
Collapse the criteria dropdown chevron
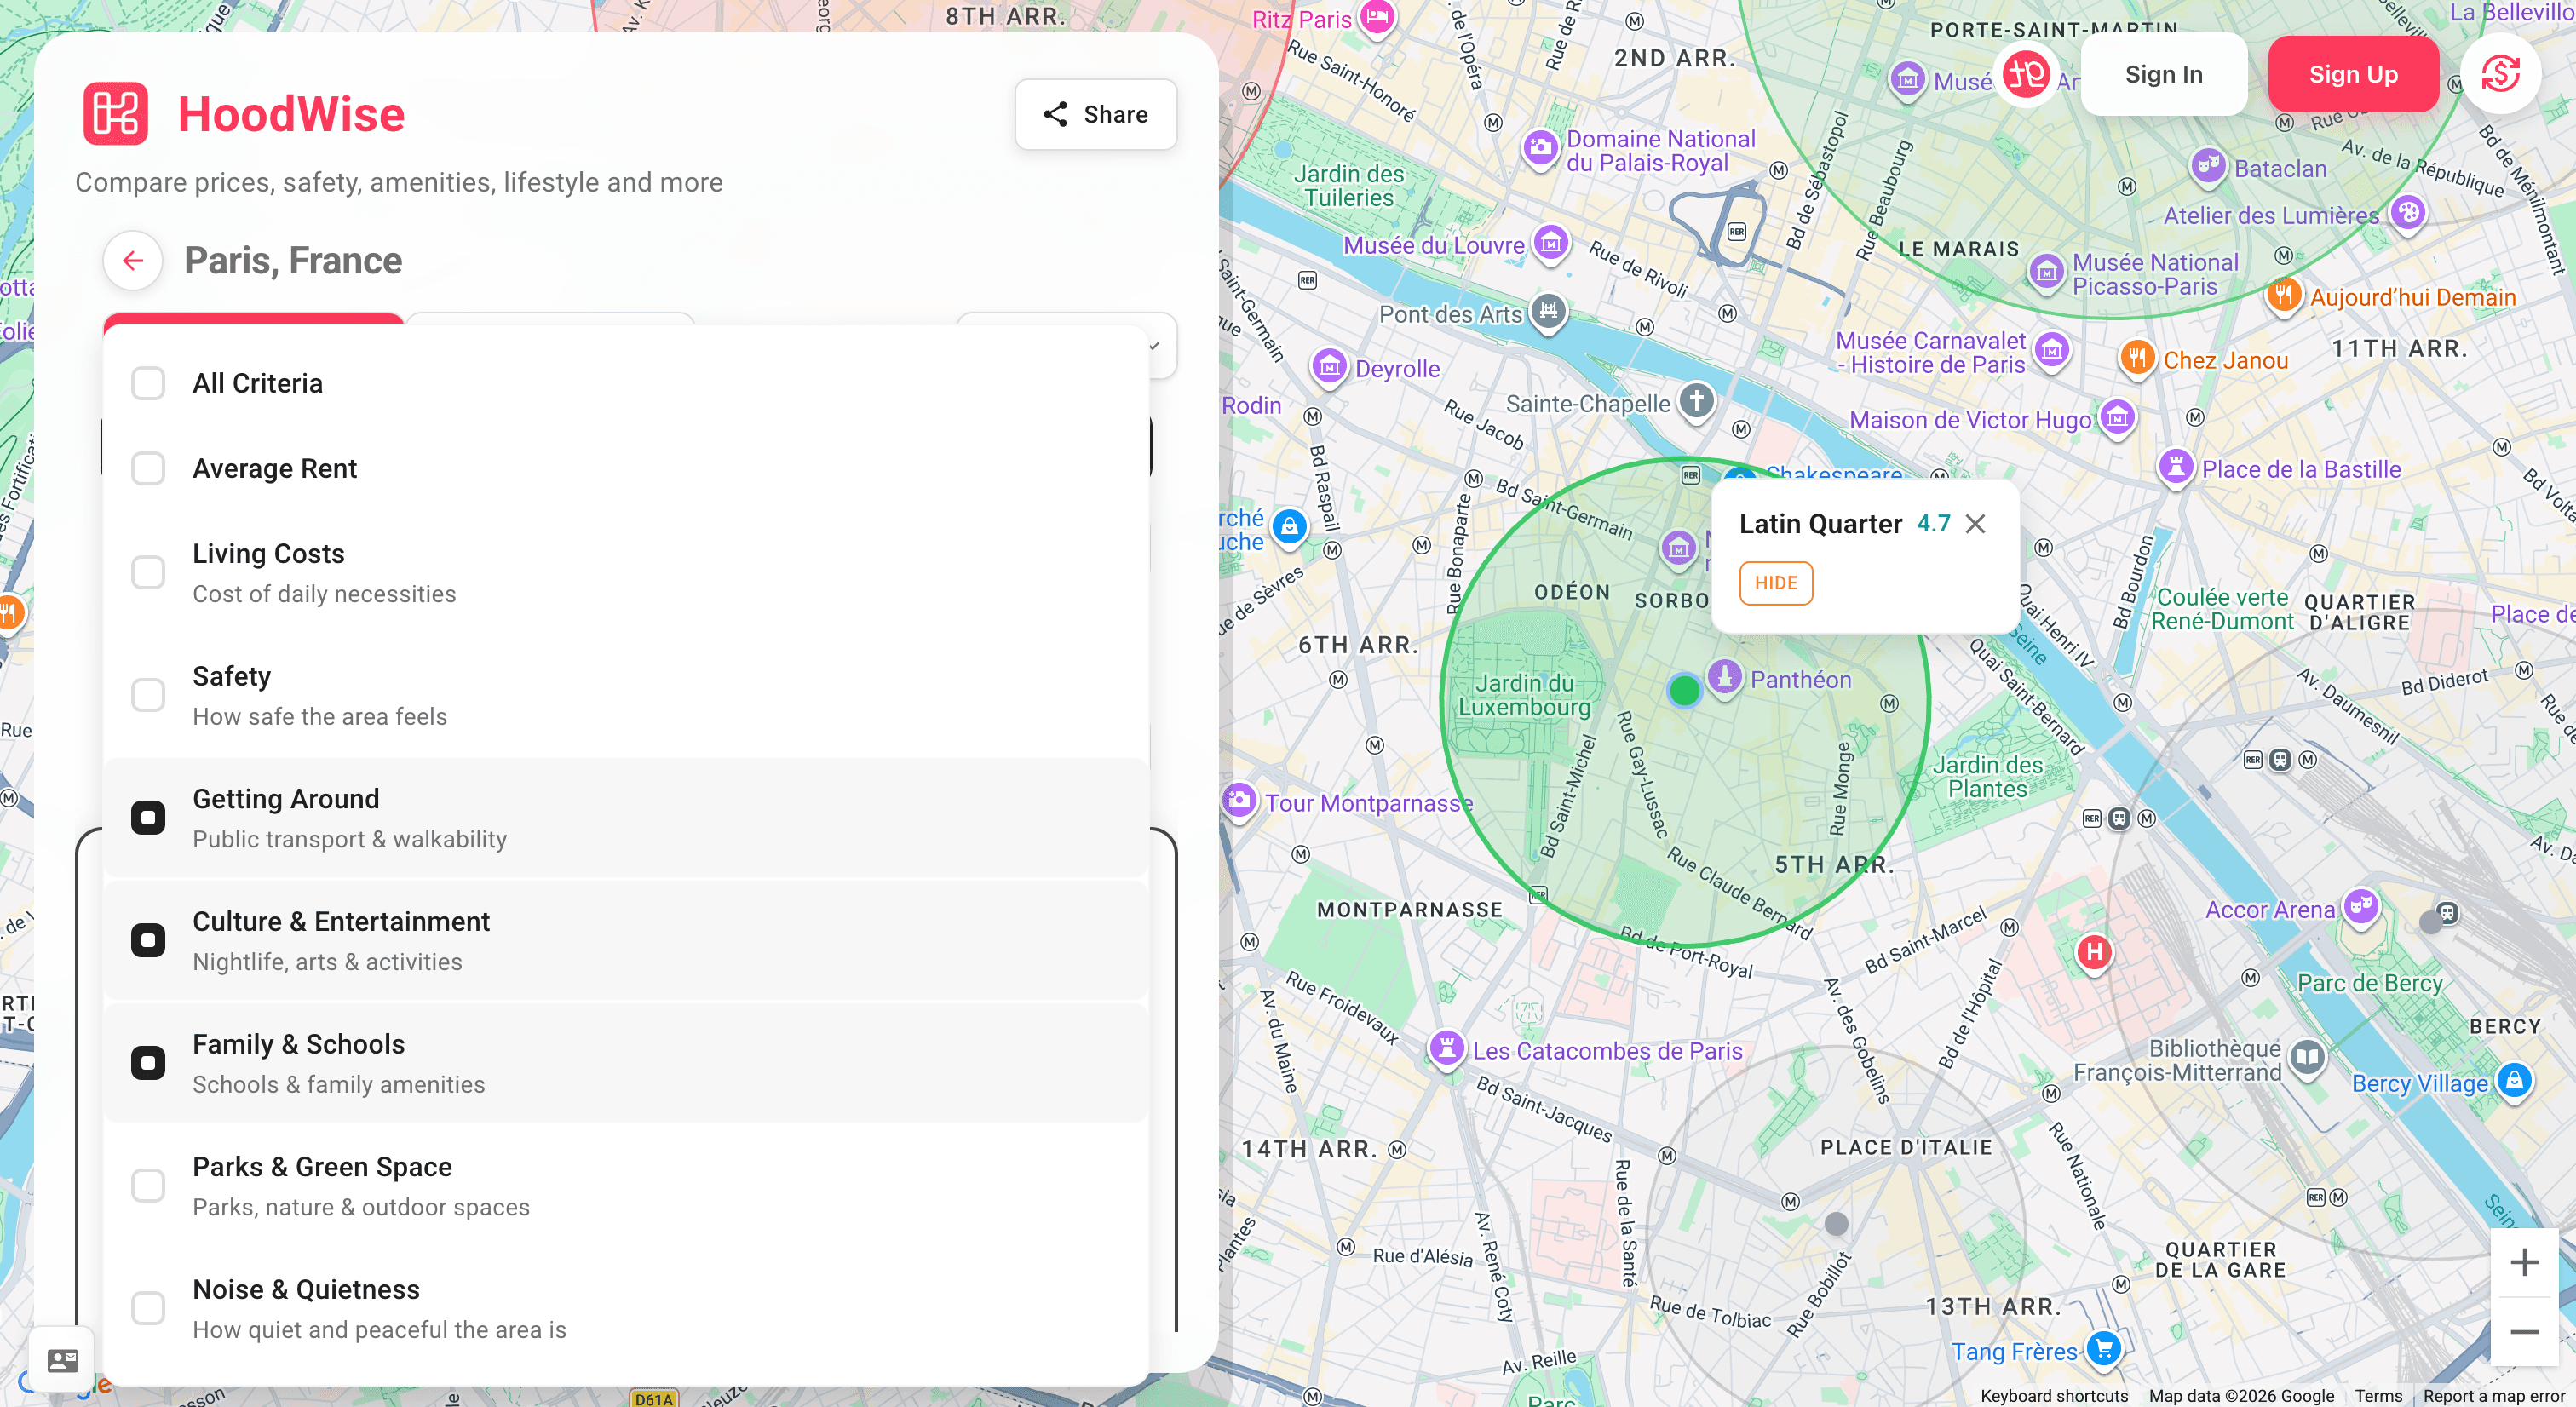click(x=1154, y=346)
